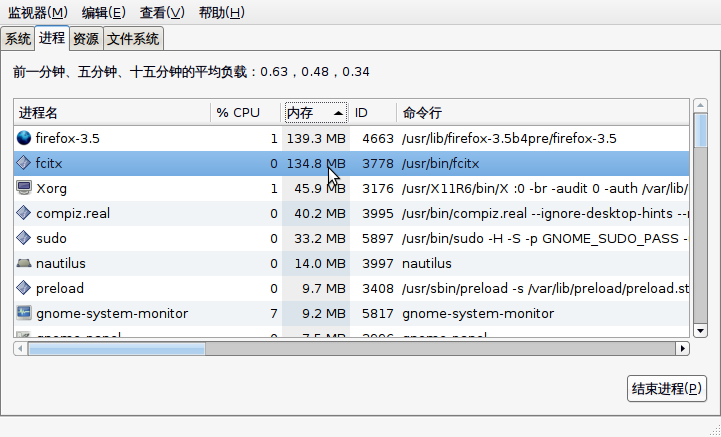Click the vertical scrollbar thumb
Screen dimensions: 721x437
point(700,130)
